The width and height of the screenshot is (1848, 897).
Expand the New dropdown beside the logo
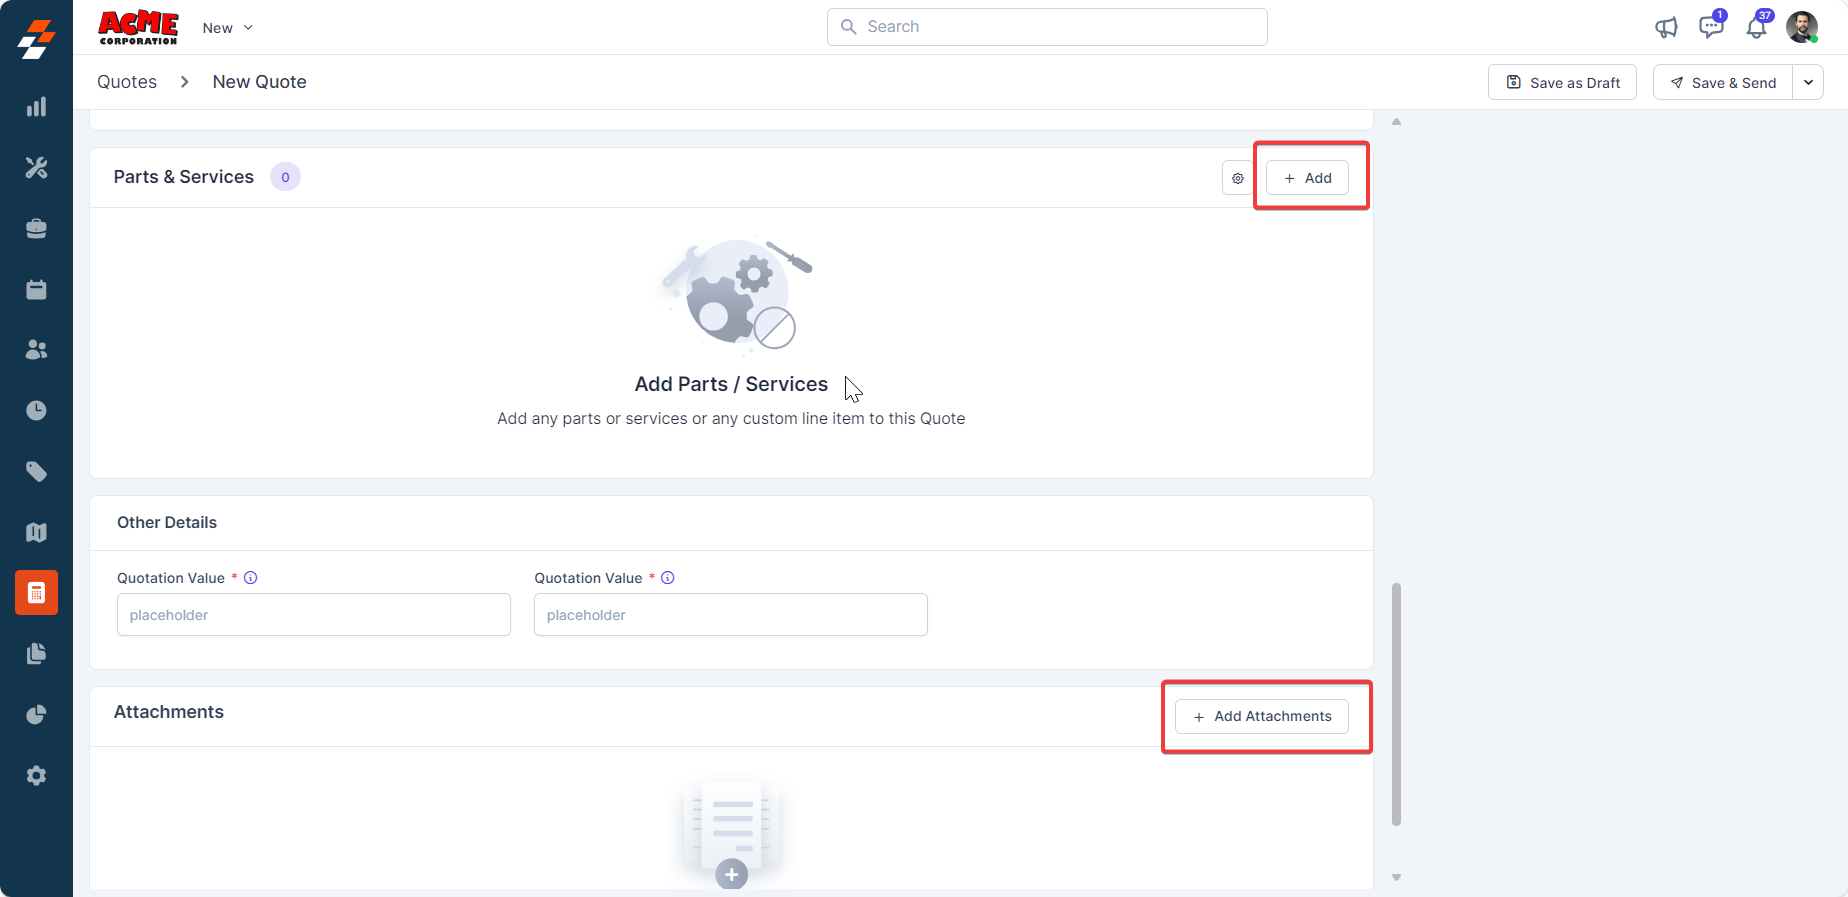point(228,28)
